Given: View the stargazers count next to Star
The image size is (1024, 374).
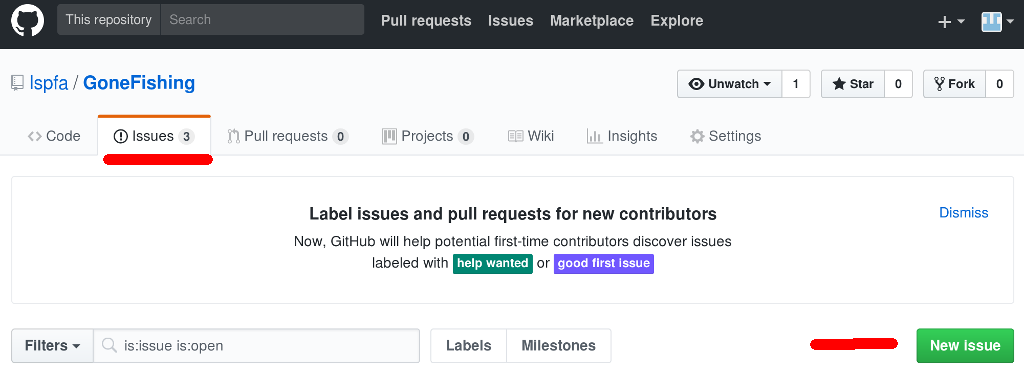Looking at the screenshot, I should (x=899, y=84).
